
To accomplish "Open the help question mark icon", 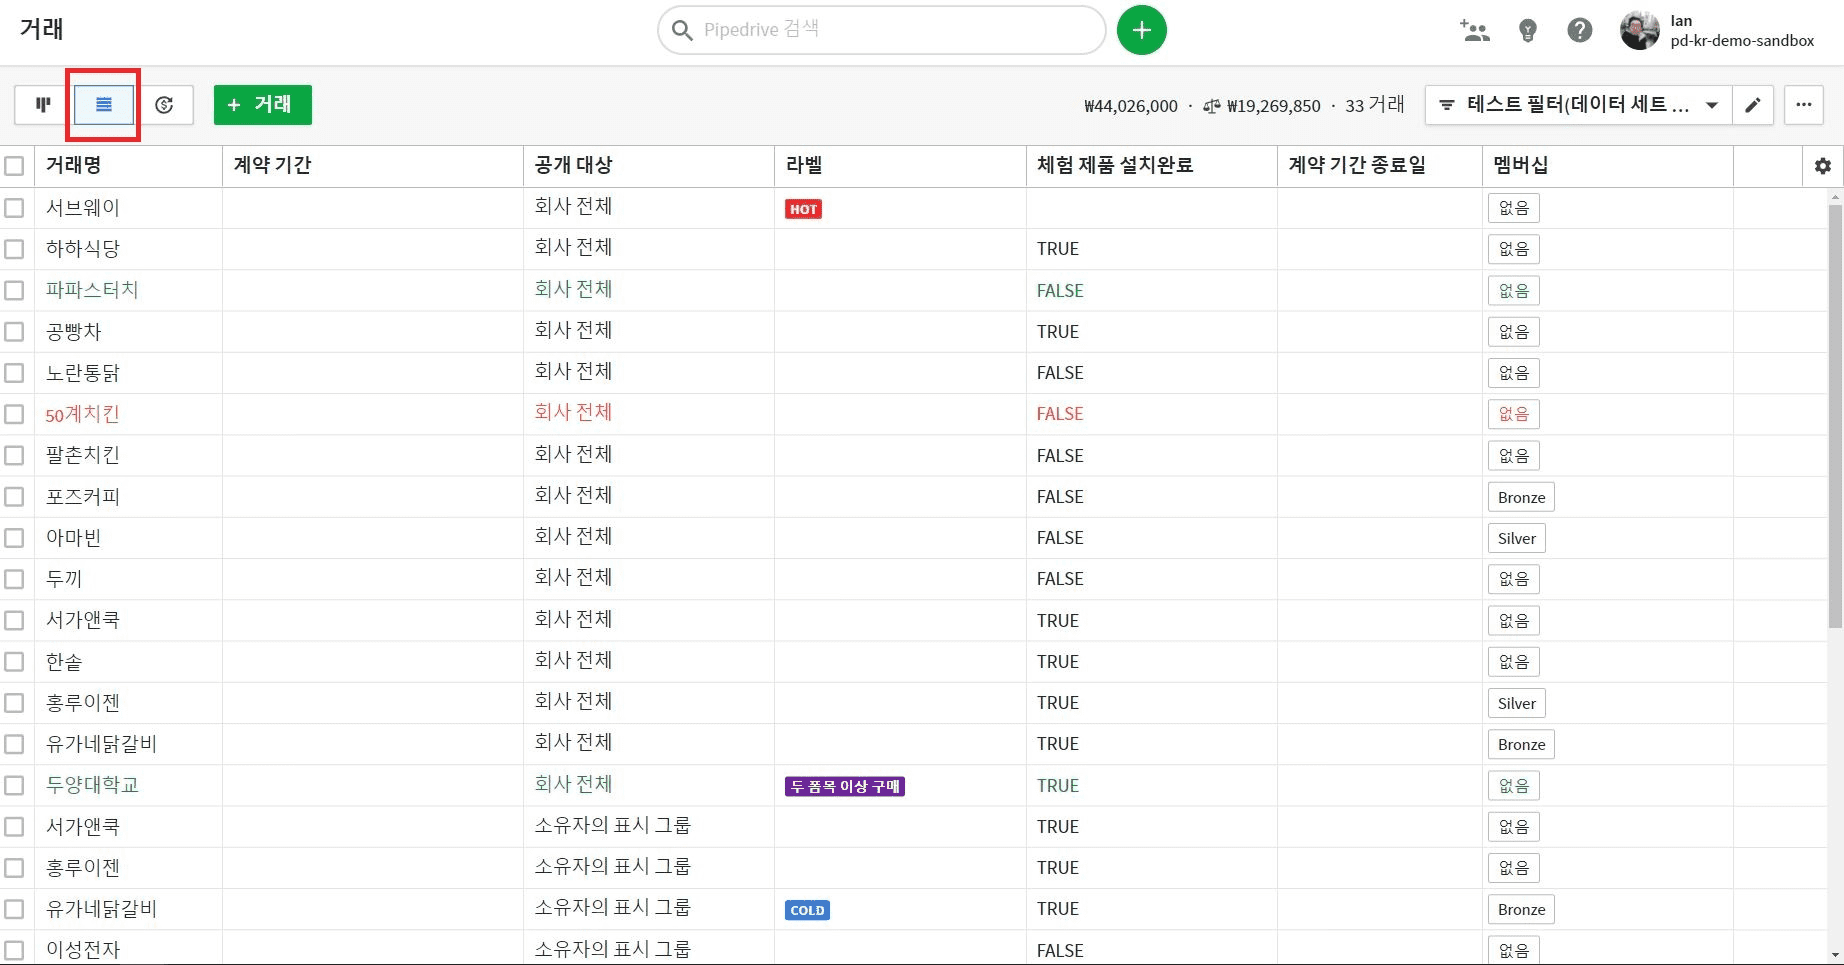I will [1580, 30].
